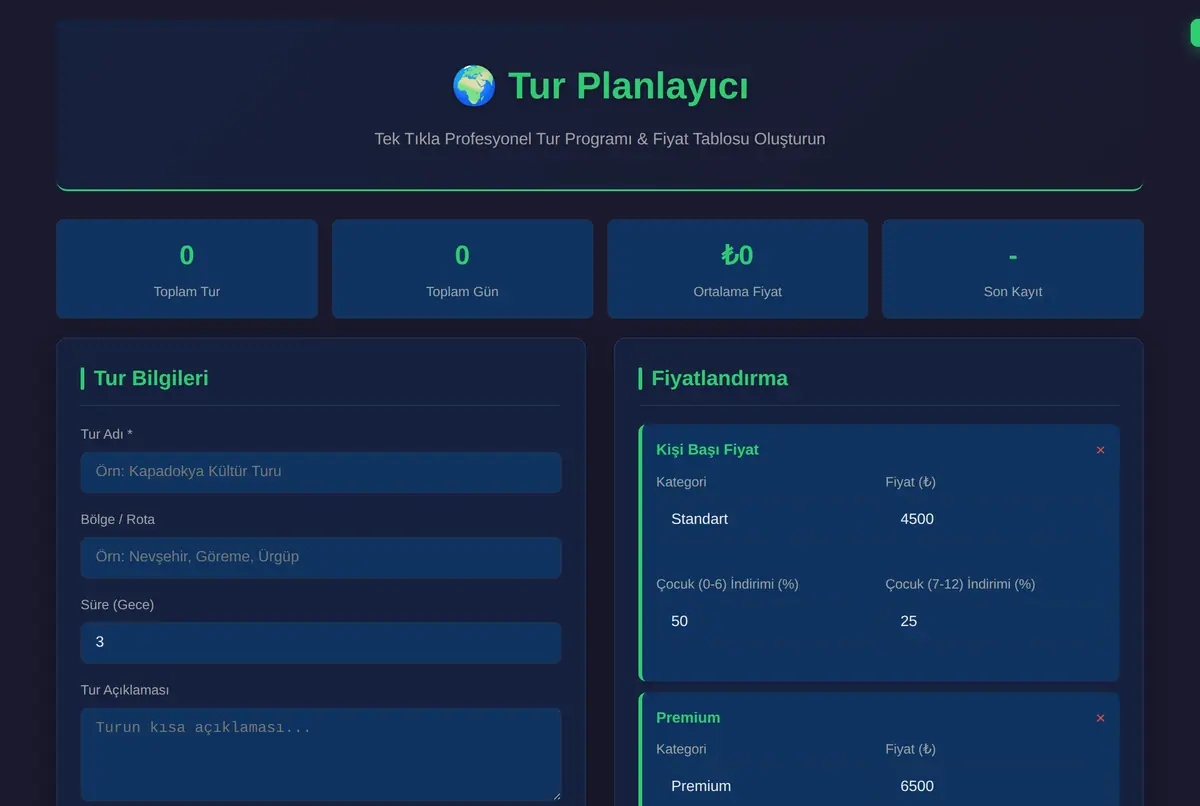This screenshot has height=806, width=1200.
Task: Click the subtitle beginning with Tek Tıkla
Action: (x=600, y=139)
